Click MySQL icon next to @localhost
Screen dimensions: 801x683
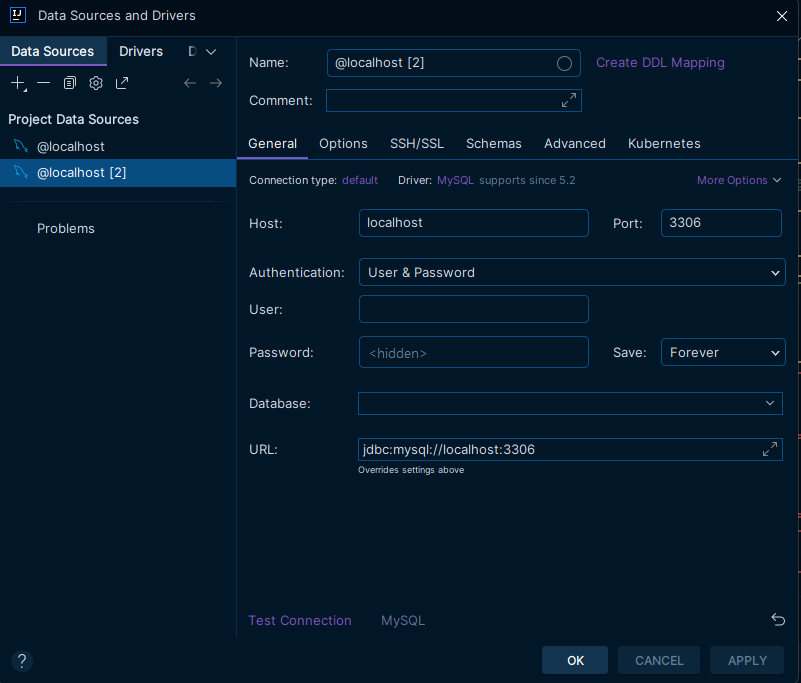20,146
